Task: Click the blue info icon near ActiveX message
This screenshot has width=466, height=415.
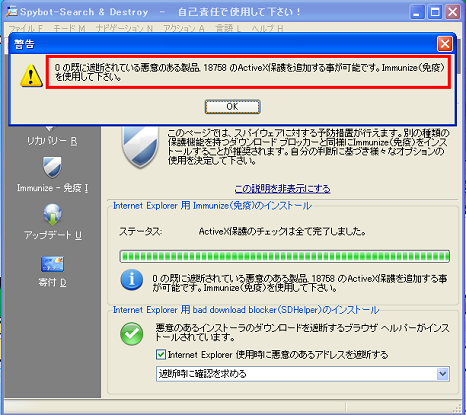Action: (x=132, y=279)
